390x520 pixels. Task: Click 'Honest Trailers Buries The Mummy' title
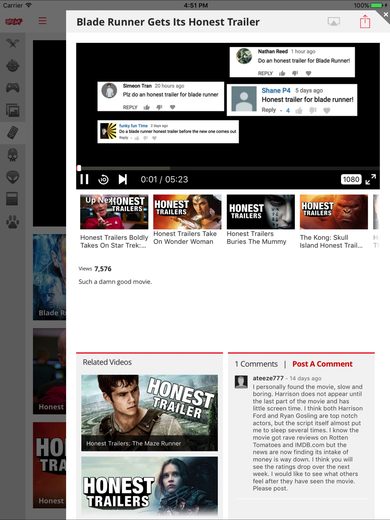[256, 238]
